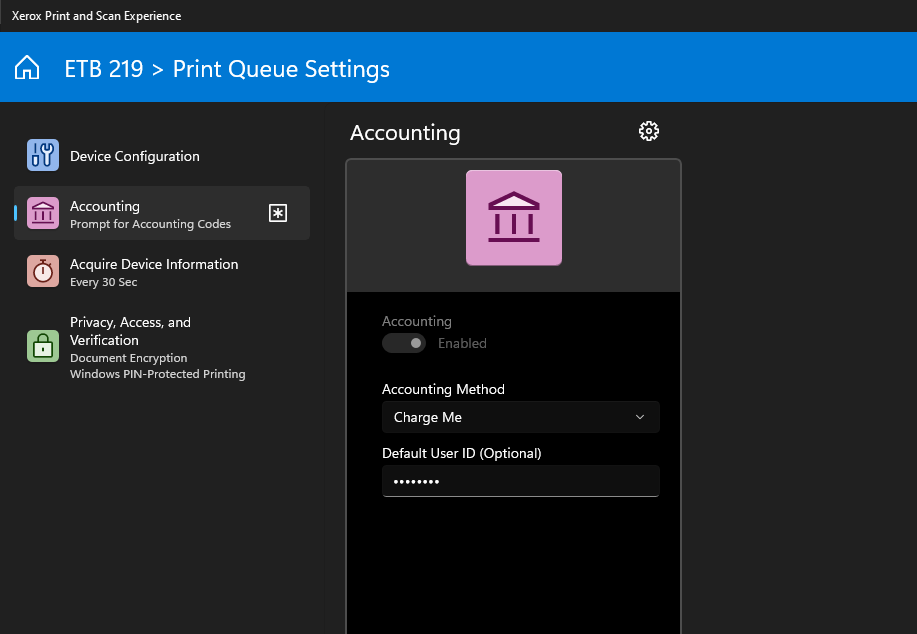The image size is (917, 634).
Task: Click the Acquire Device Information stopwatch icon
Action: (43, 271)
